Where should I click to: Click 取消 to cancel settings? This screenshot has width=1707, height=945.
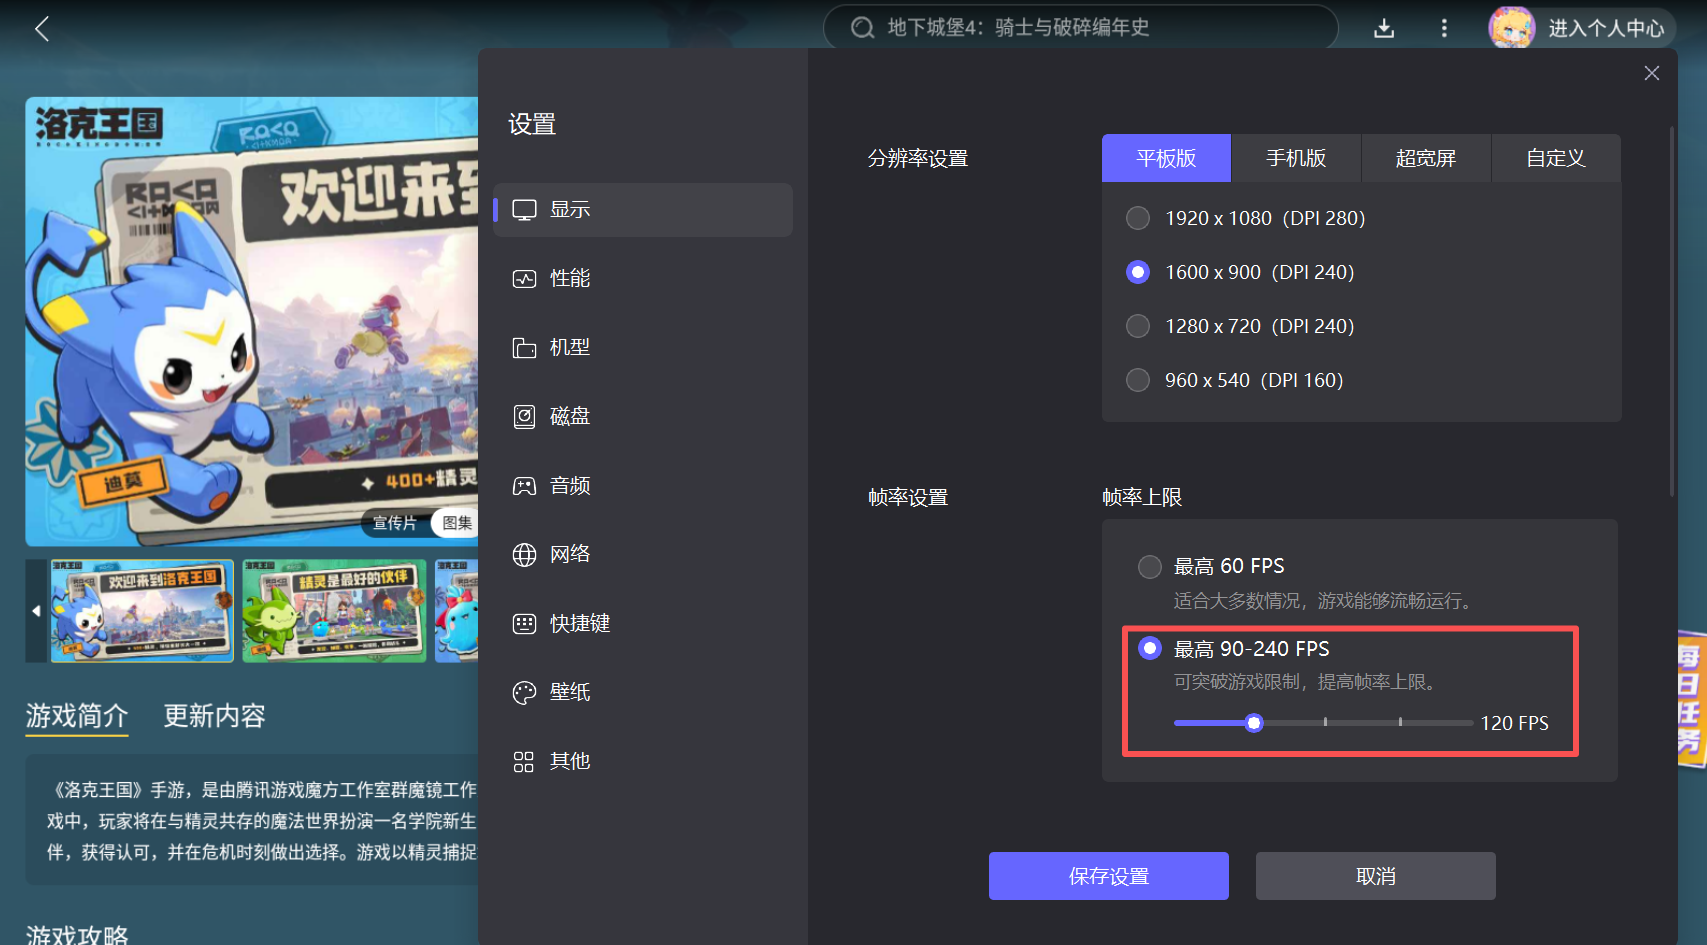[1376, 876]
